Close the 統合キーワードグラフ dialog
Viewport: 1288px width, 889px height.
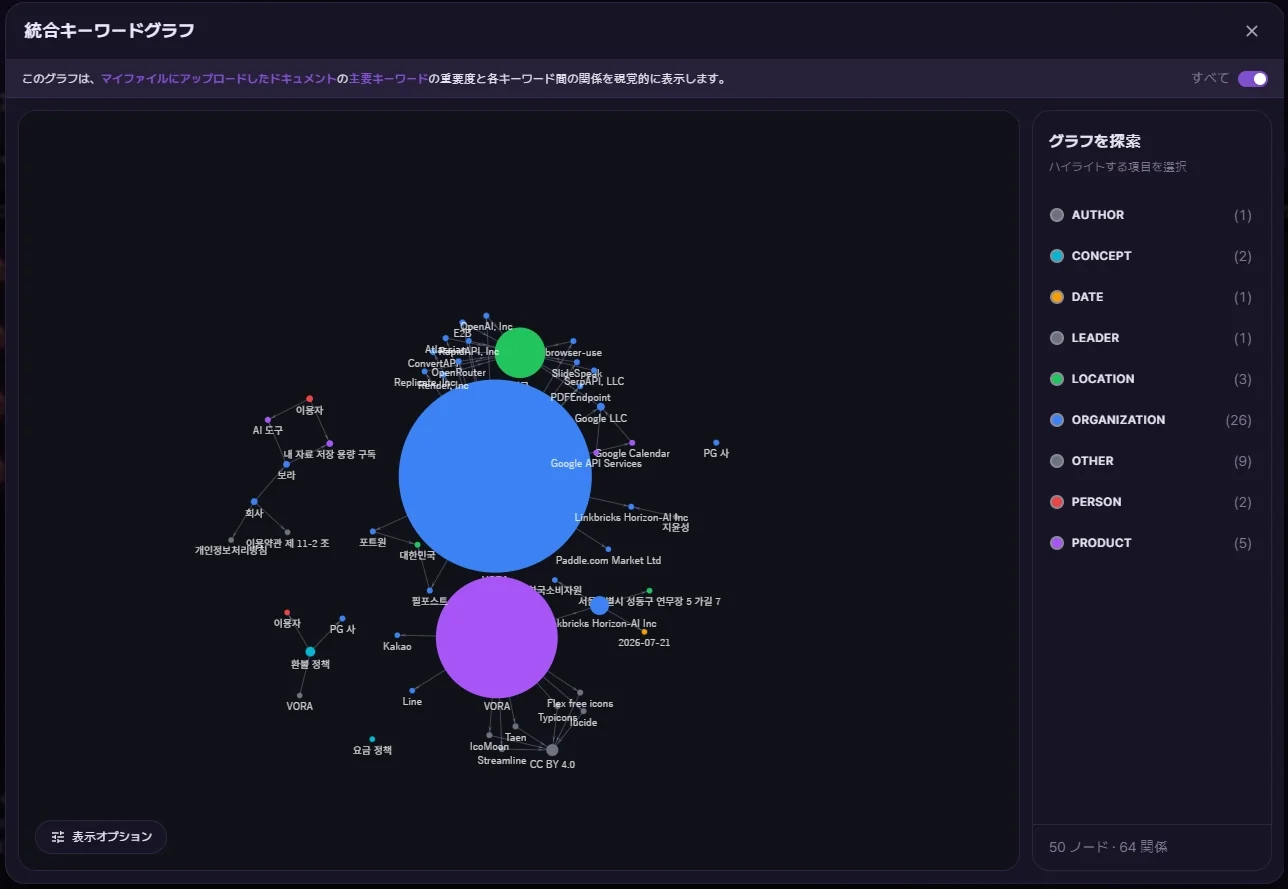(1251, 31)
